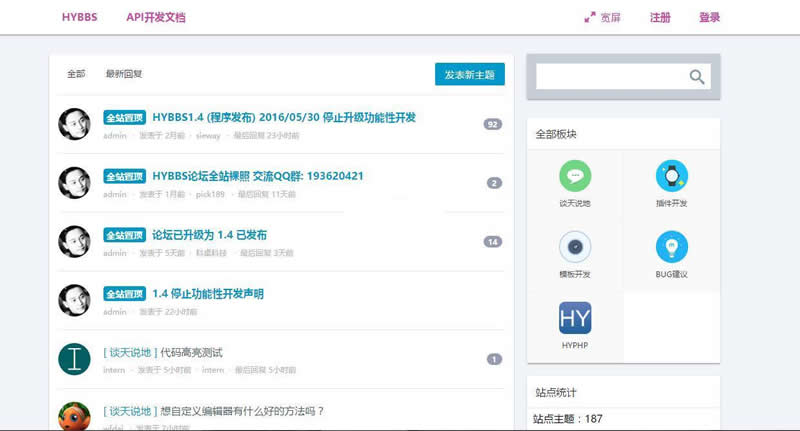
Task: Click reply count badge on 代码高亮测试 post
Action: click(x=494, y=359)
